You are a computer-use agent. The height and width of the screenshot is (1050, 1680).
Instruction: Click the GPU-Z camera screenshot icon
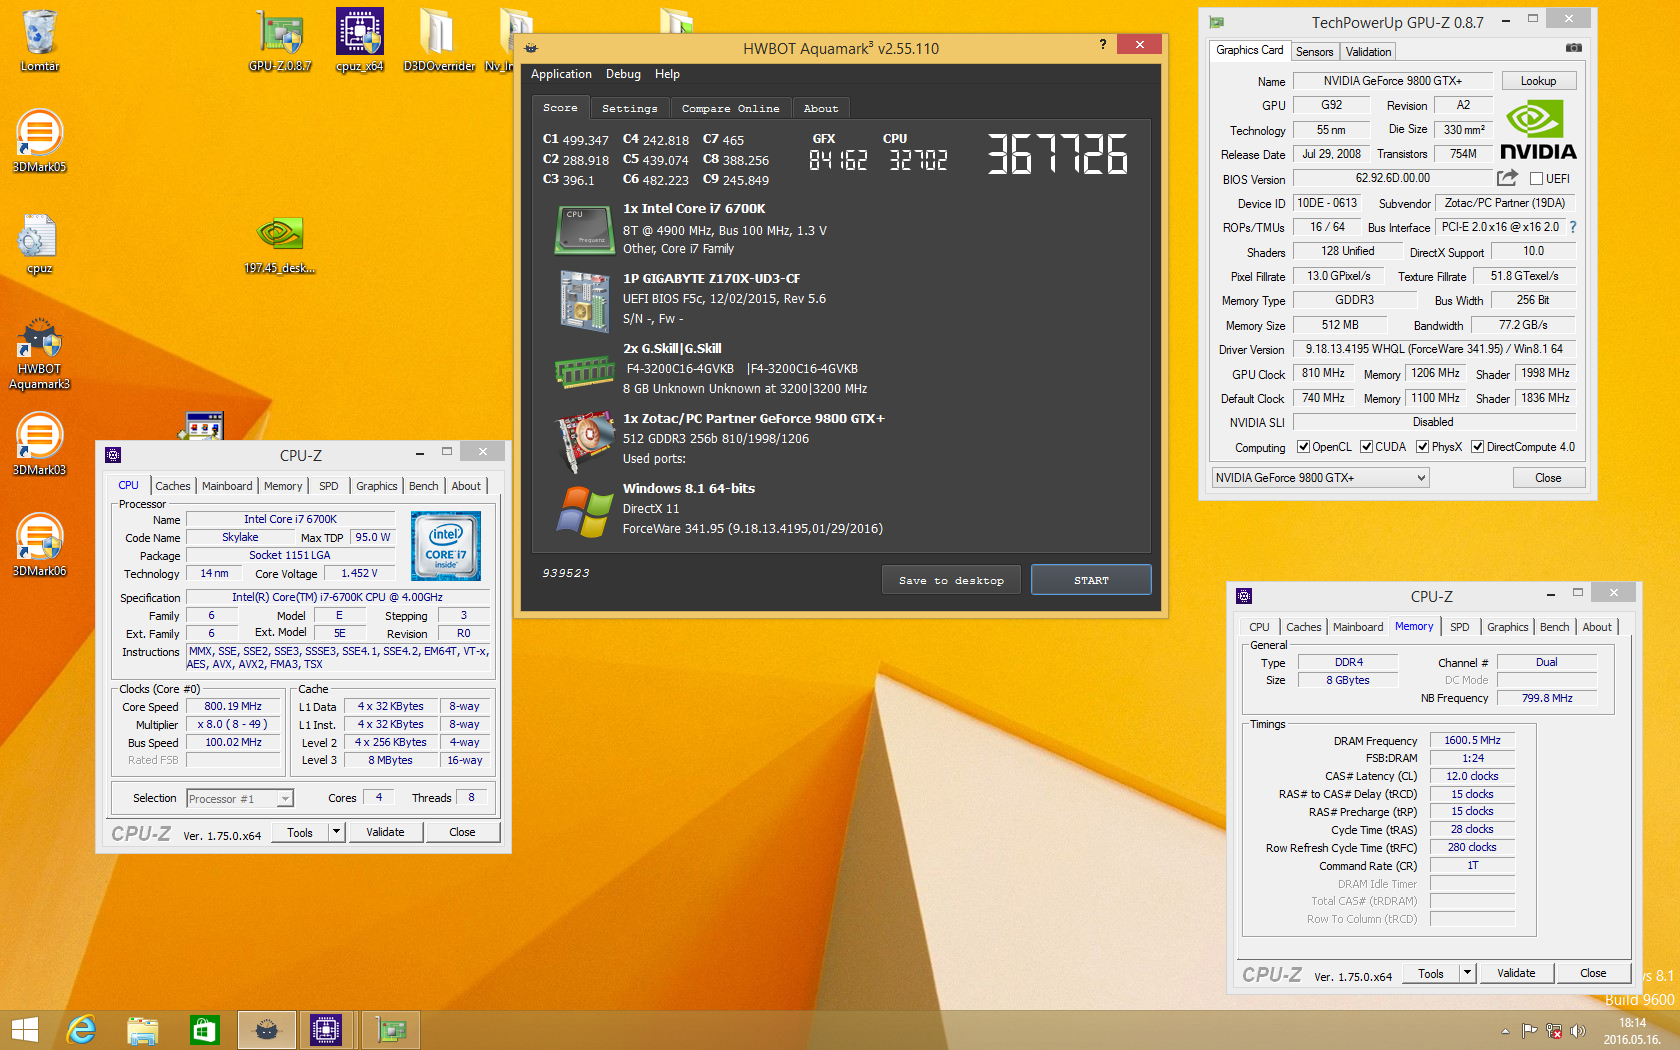1573,48
